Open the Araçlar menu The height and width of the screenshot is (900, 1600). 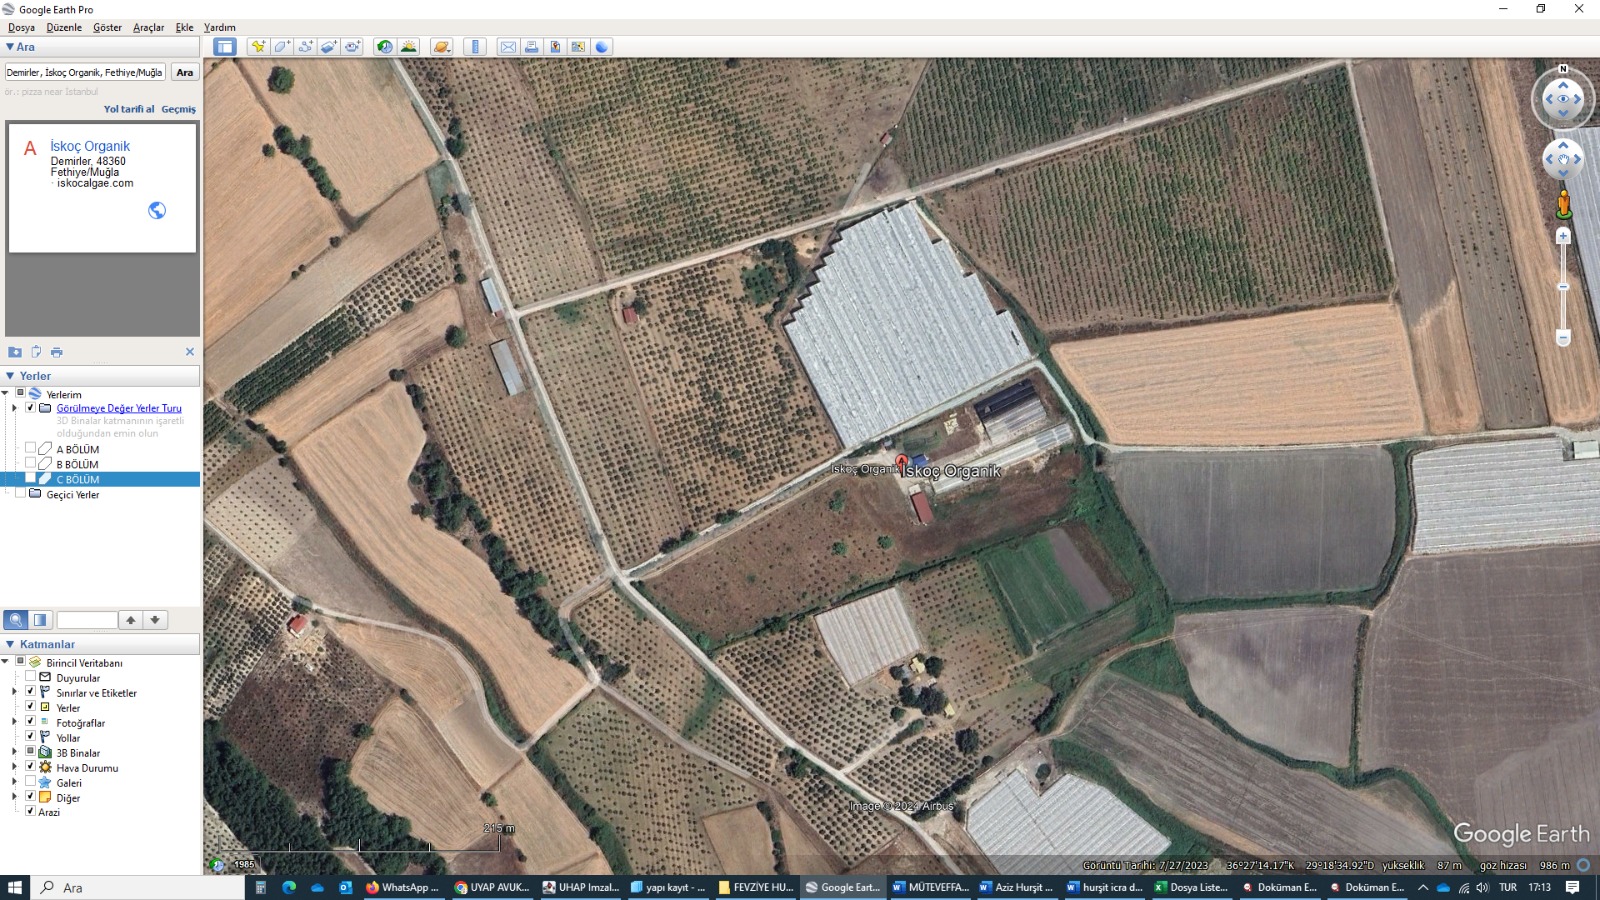coord(148,28)
